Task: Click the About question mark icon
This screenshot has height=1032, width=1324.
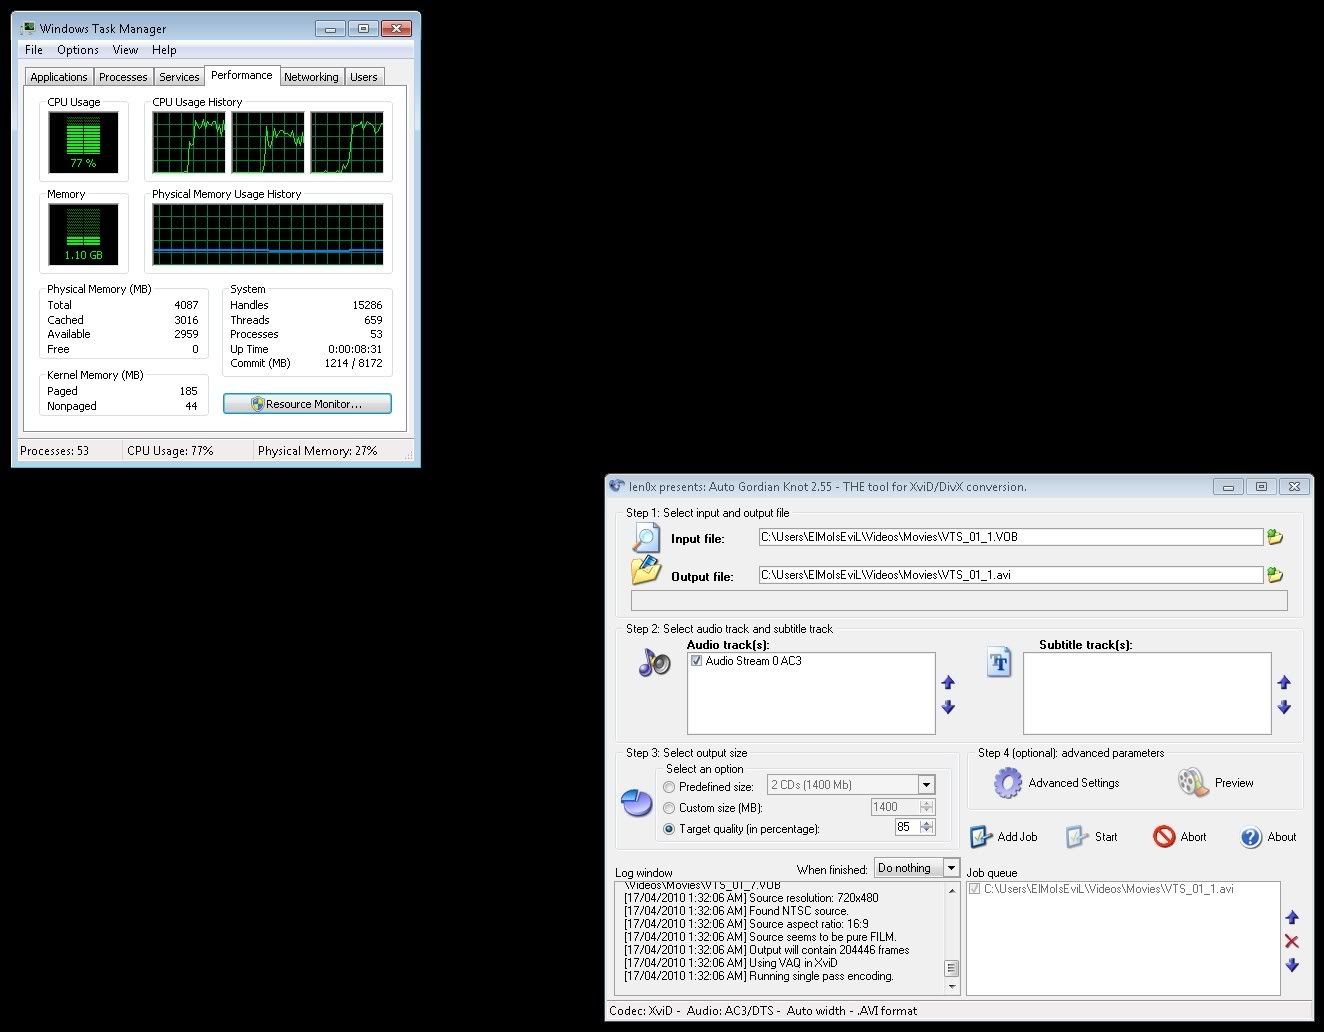Action: [1251, 837]
